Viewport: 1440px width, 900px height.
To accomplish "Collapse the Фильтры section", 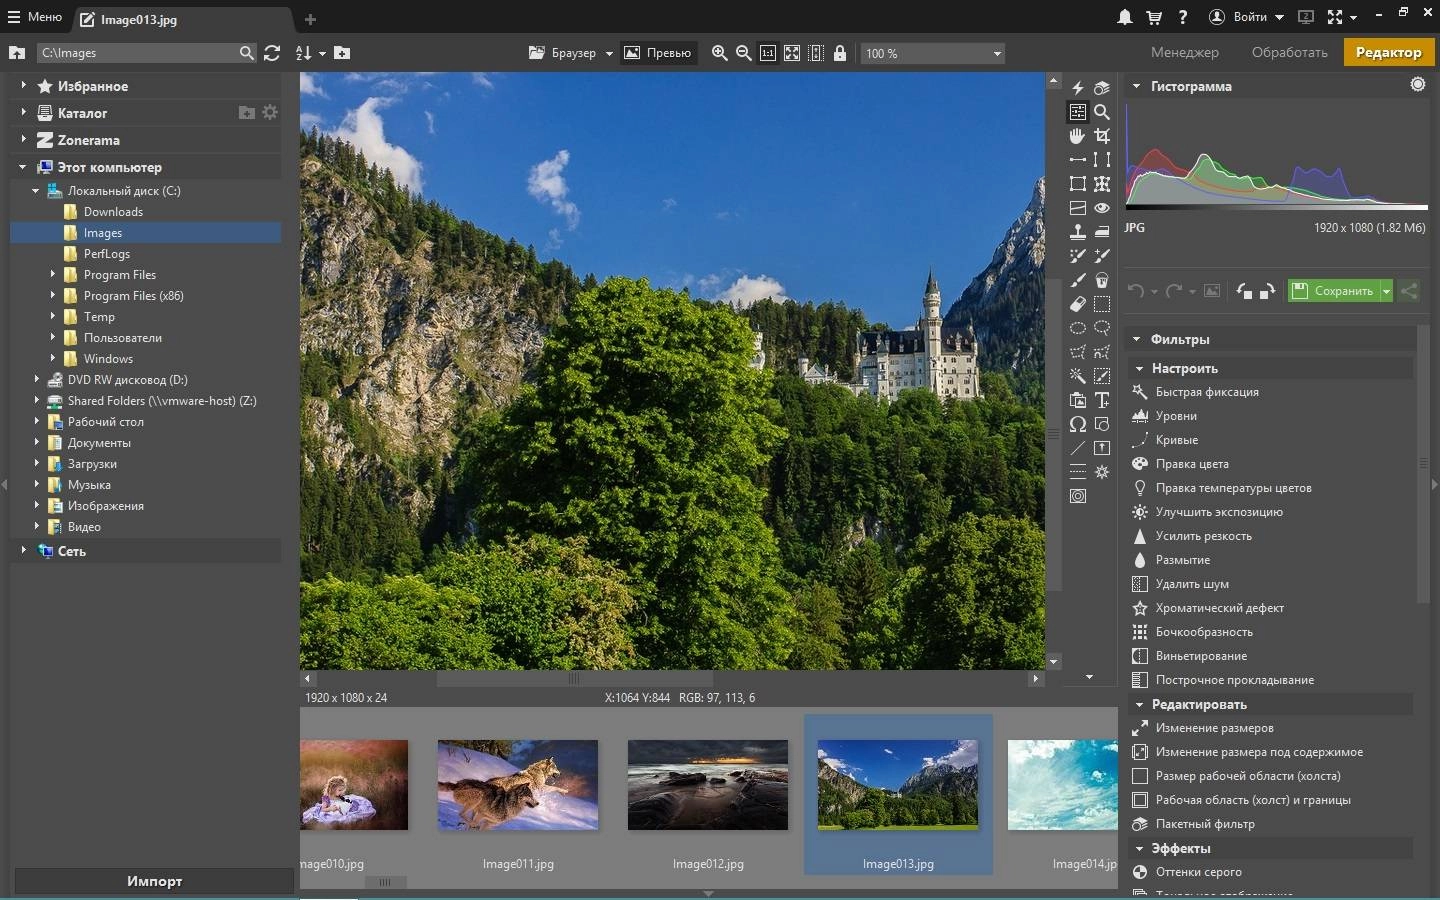I will [x=1136, y=339].
